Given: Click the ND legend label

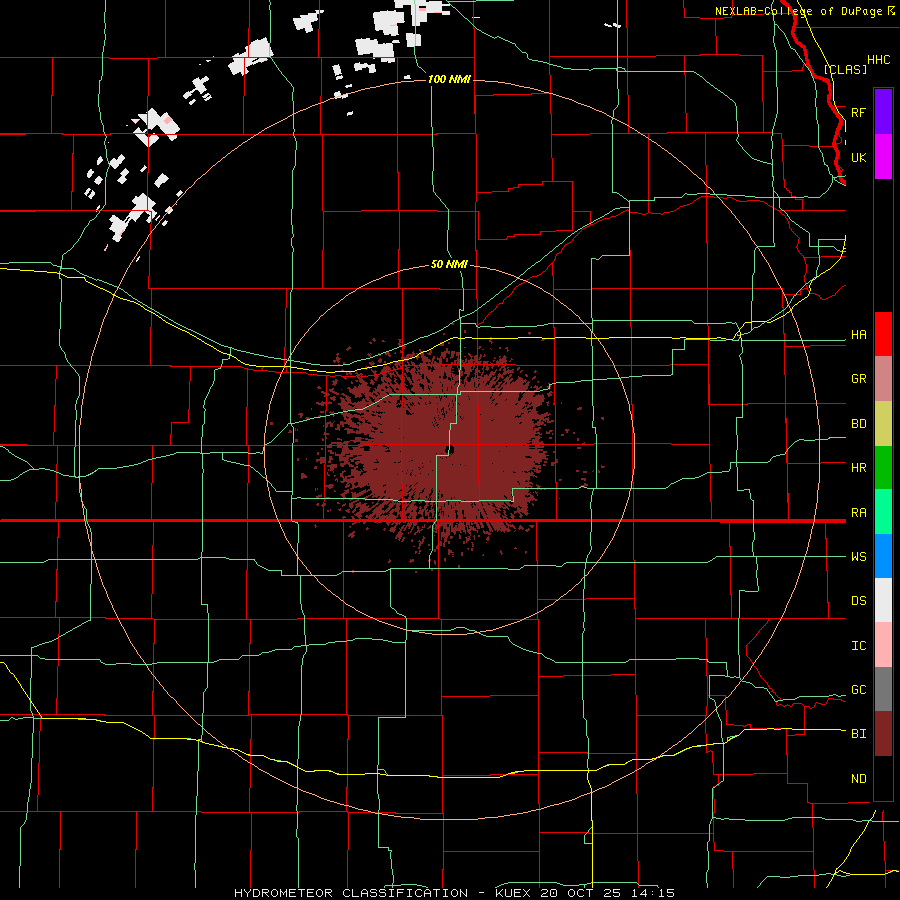Looking at the screenshot, I should (x=858, y=778).
